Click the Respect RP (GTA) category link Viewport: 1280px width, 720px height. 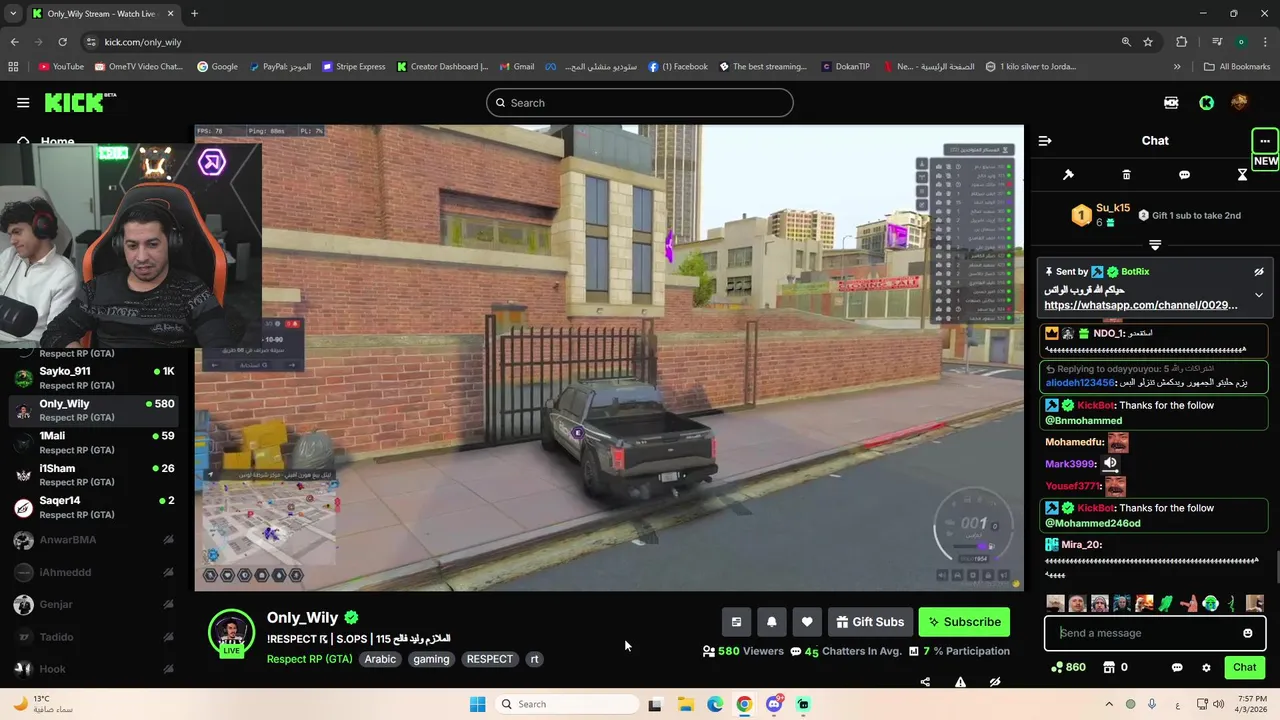pos(309,659)
